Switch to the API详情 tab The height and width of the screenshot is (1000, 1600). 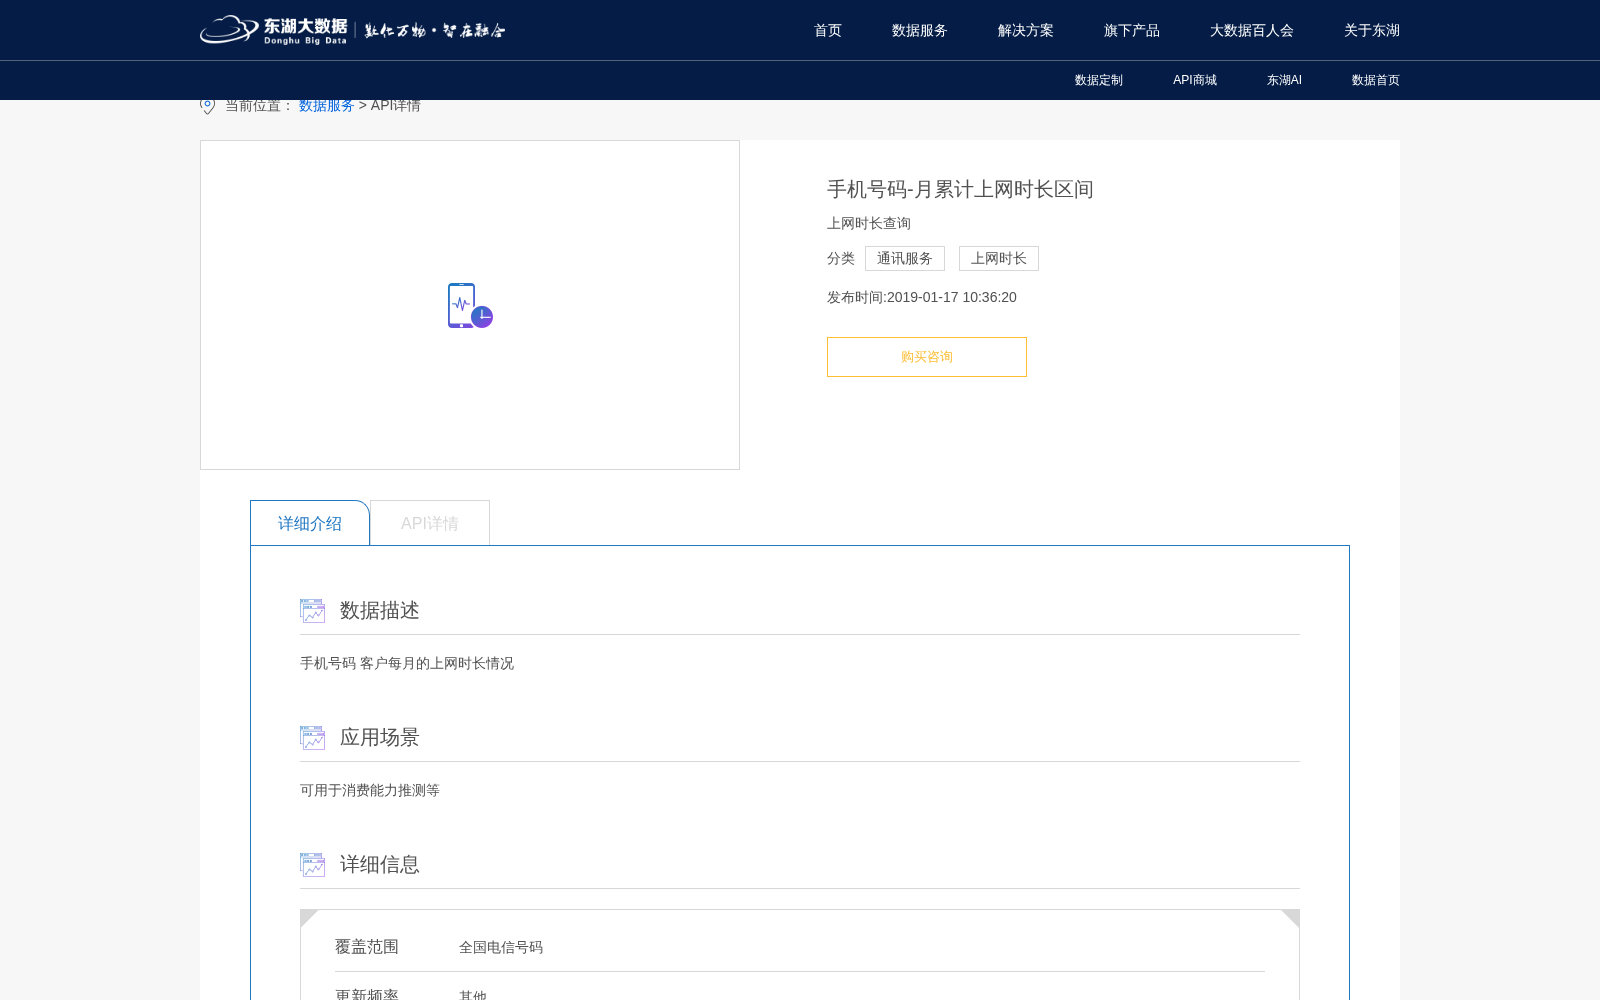pyautogui.click(x=430, y=523)
